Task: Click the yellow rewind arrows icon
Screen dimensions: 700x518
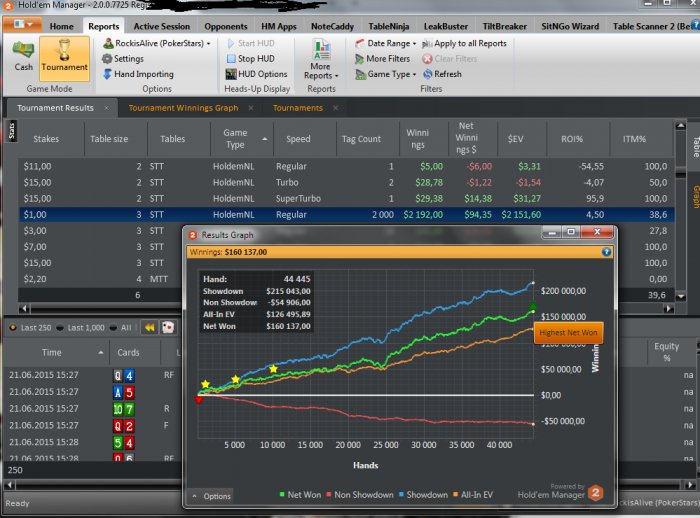Action: 150,327
